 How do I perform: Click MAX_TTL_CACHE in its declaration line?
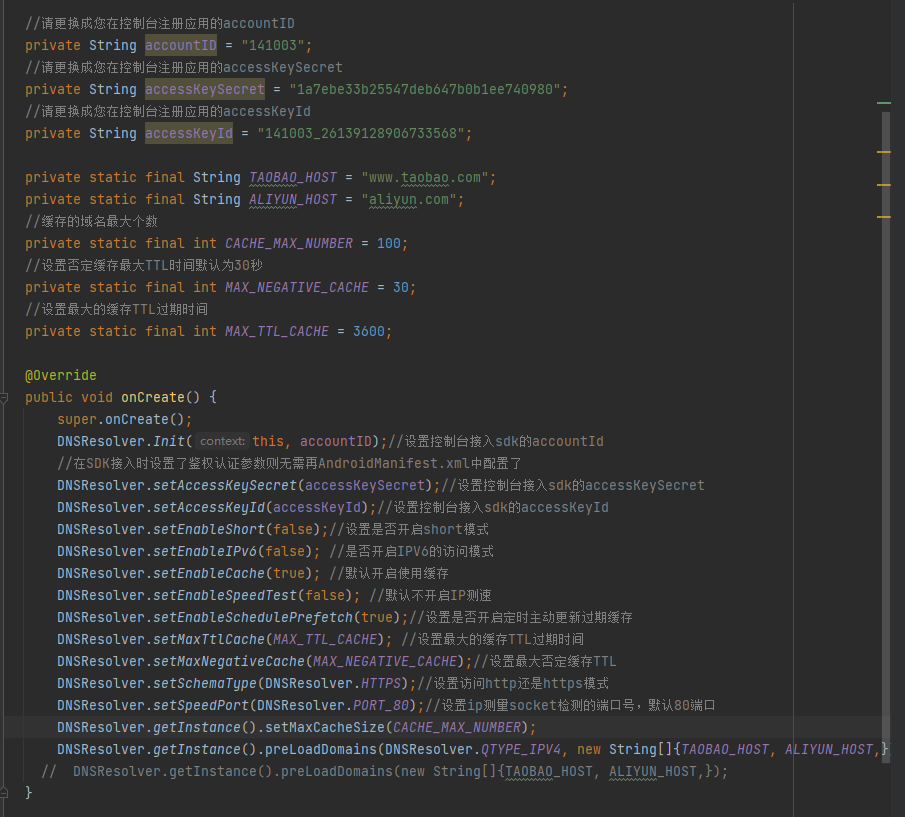(277, 331)
